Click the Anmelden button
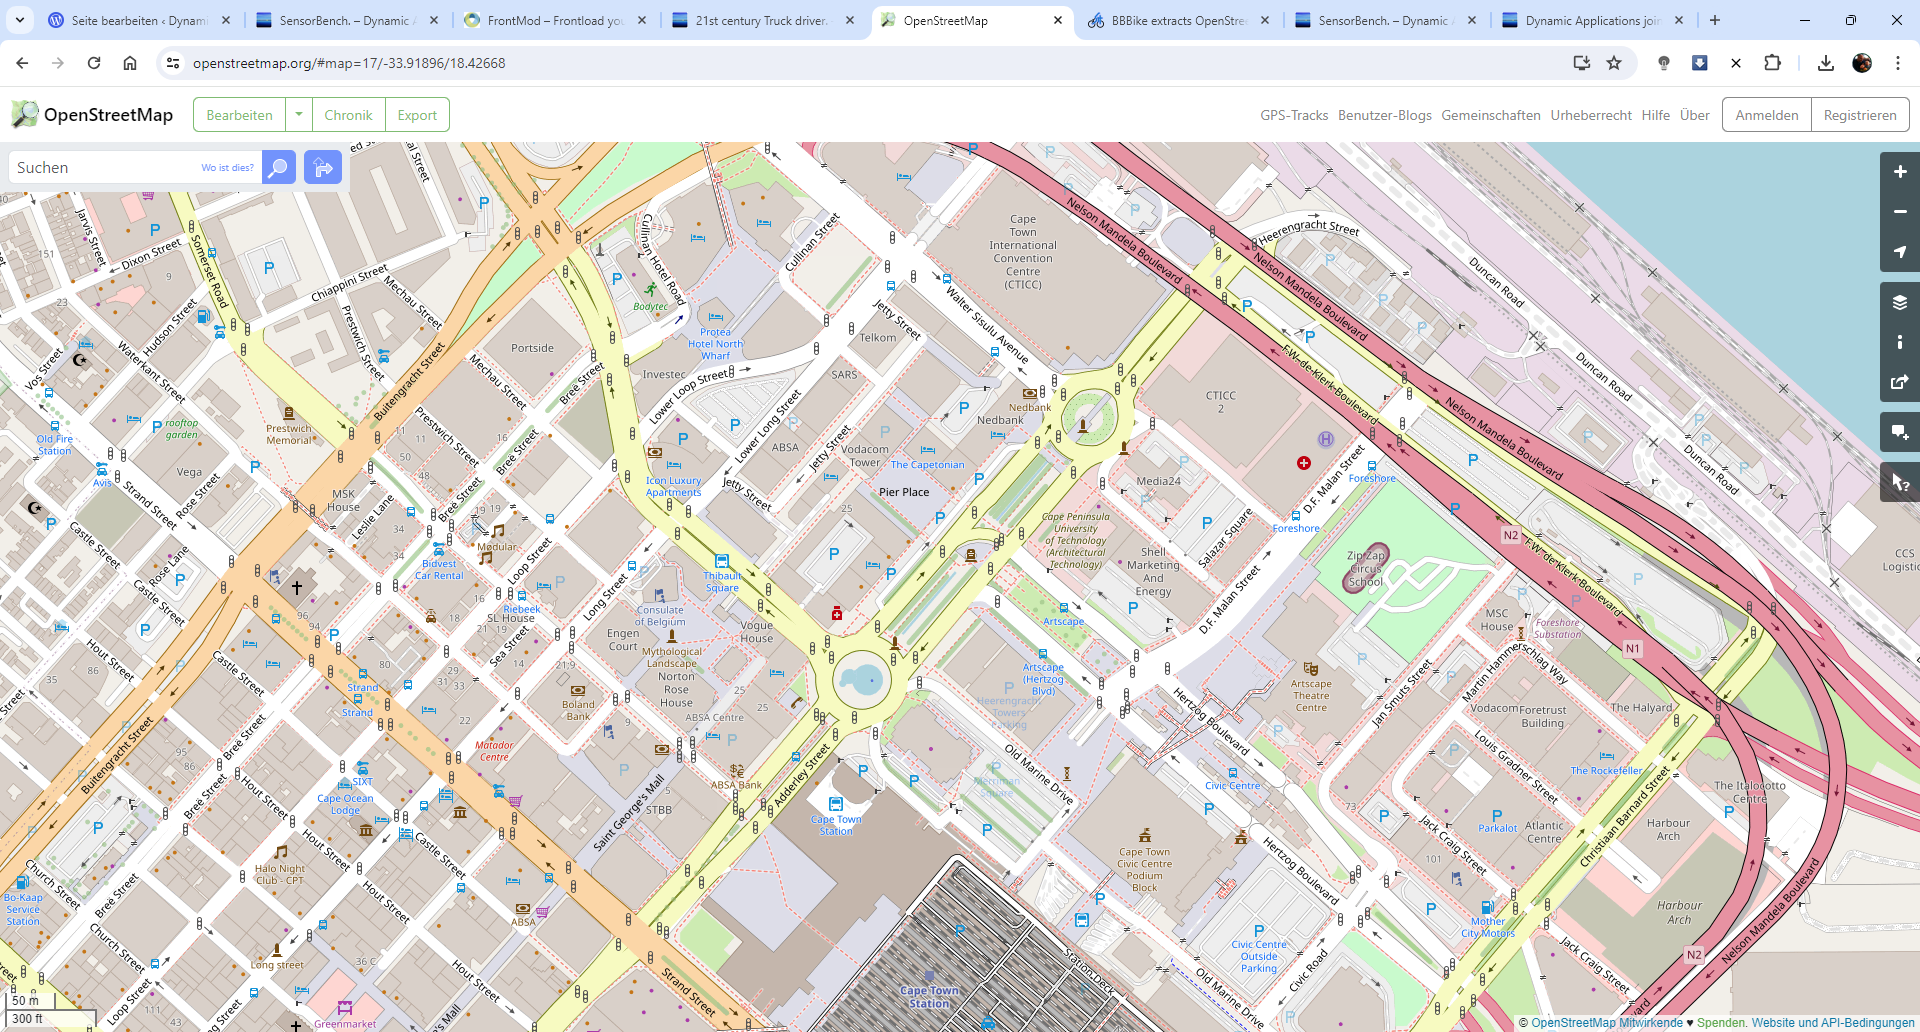This screenshot has height=1032, width=1920. pyautogui.click(x=1766, y=114)
